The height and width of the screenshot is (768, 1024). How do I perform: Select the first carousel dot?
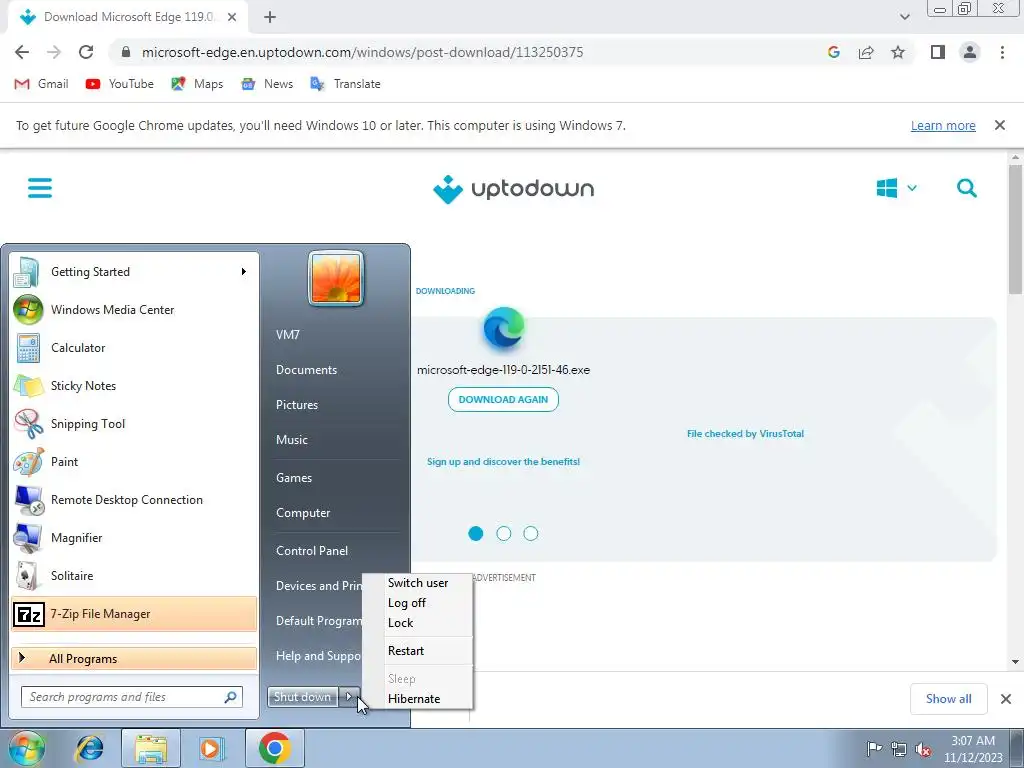pos(475,534)
